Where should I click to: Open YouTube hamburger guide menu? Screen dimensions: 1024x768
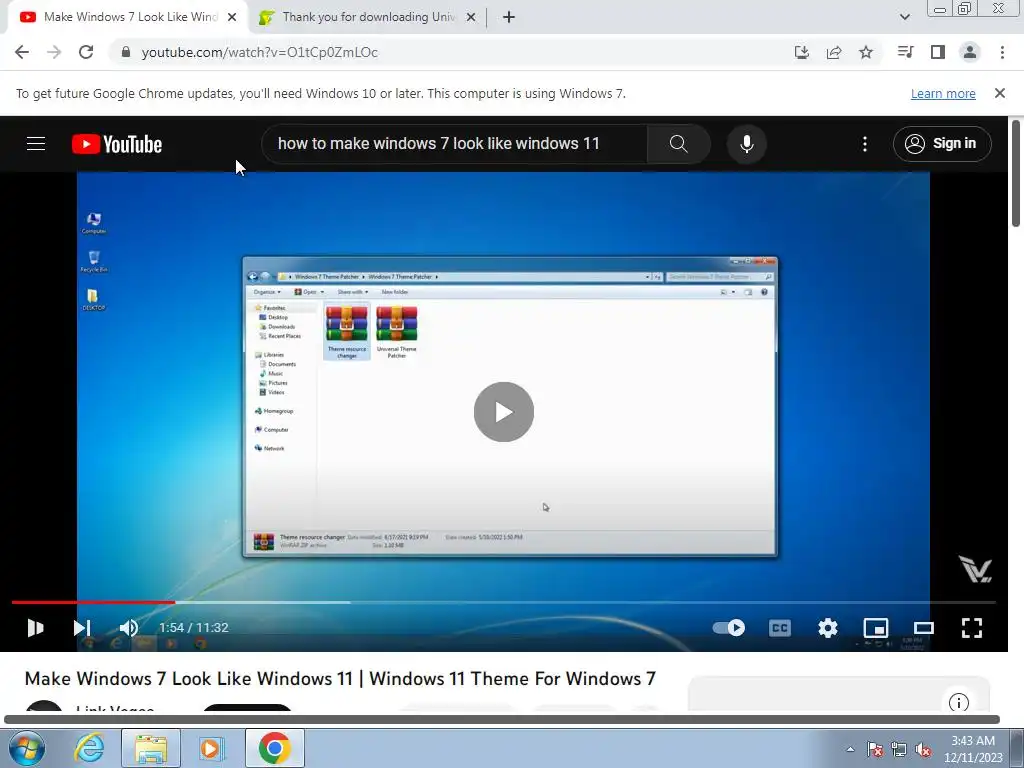coord(36,144)
